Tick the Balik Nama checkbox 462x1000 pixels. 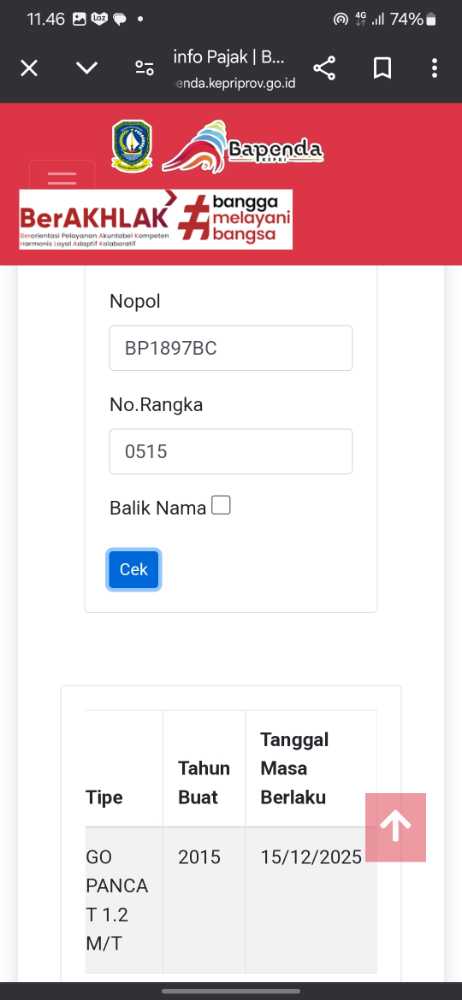pos(221,506)
